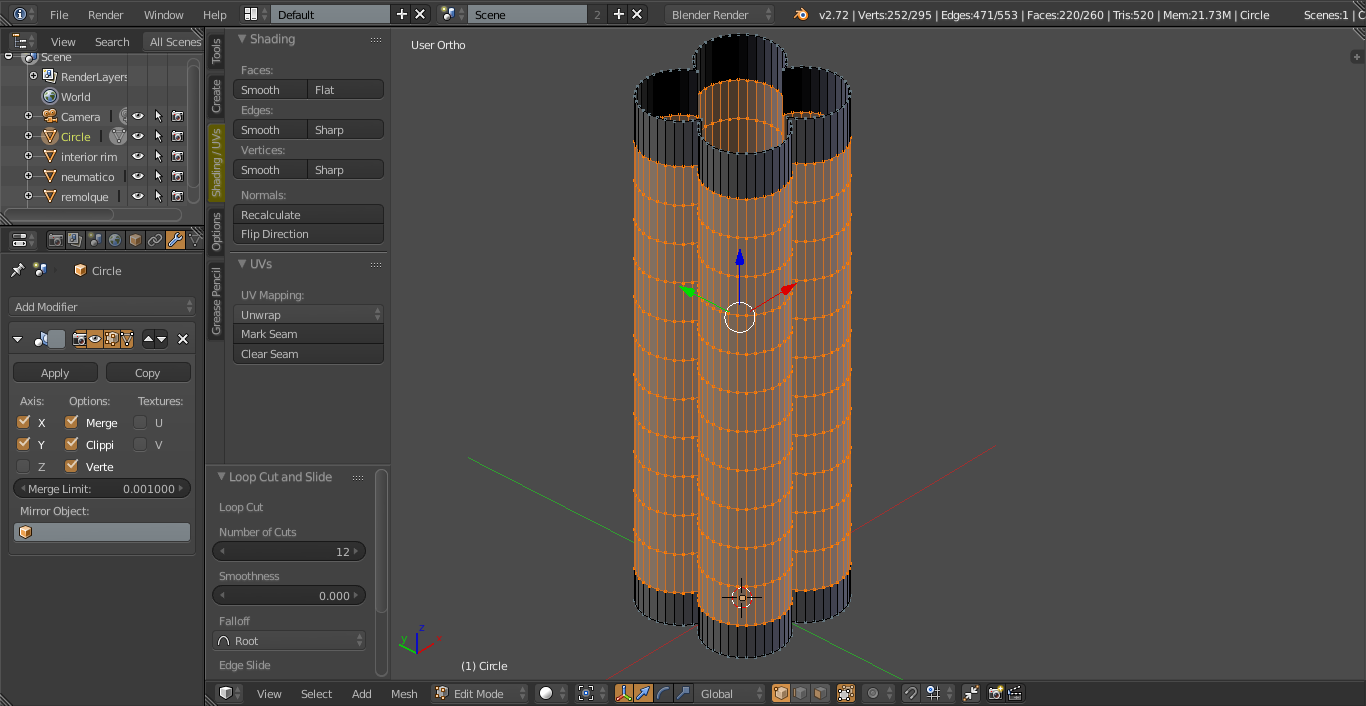Click the Recalculate normals button
This screenshot has width=1366, height=706.
[308, 214]
